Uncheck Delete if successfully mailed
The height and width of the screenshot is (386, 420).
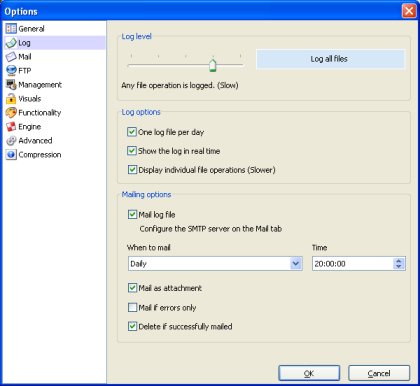pyautogui.click(x=132, y=326)
